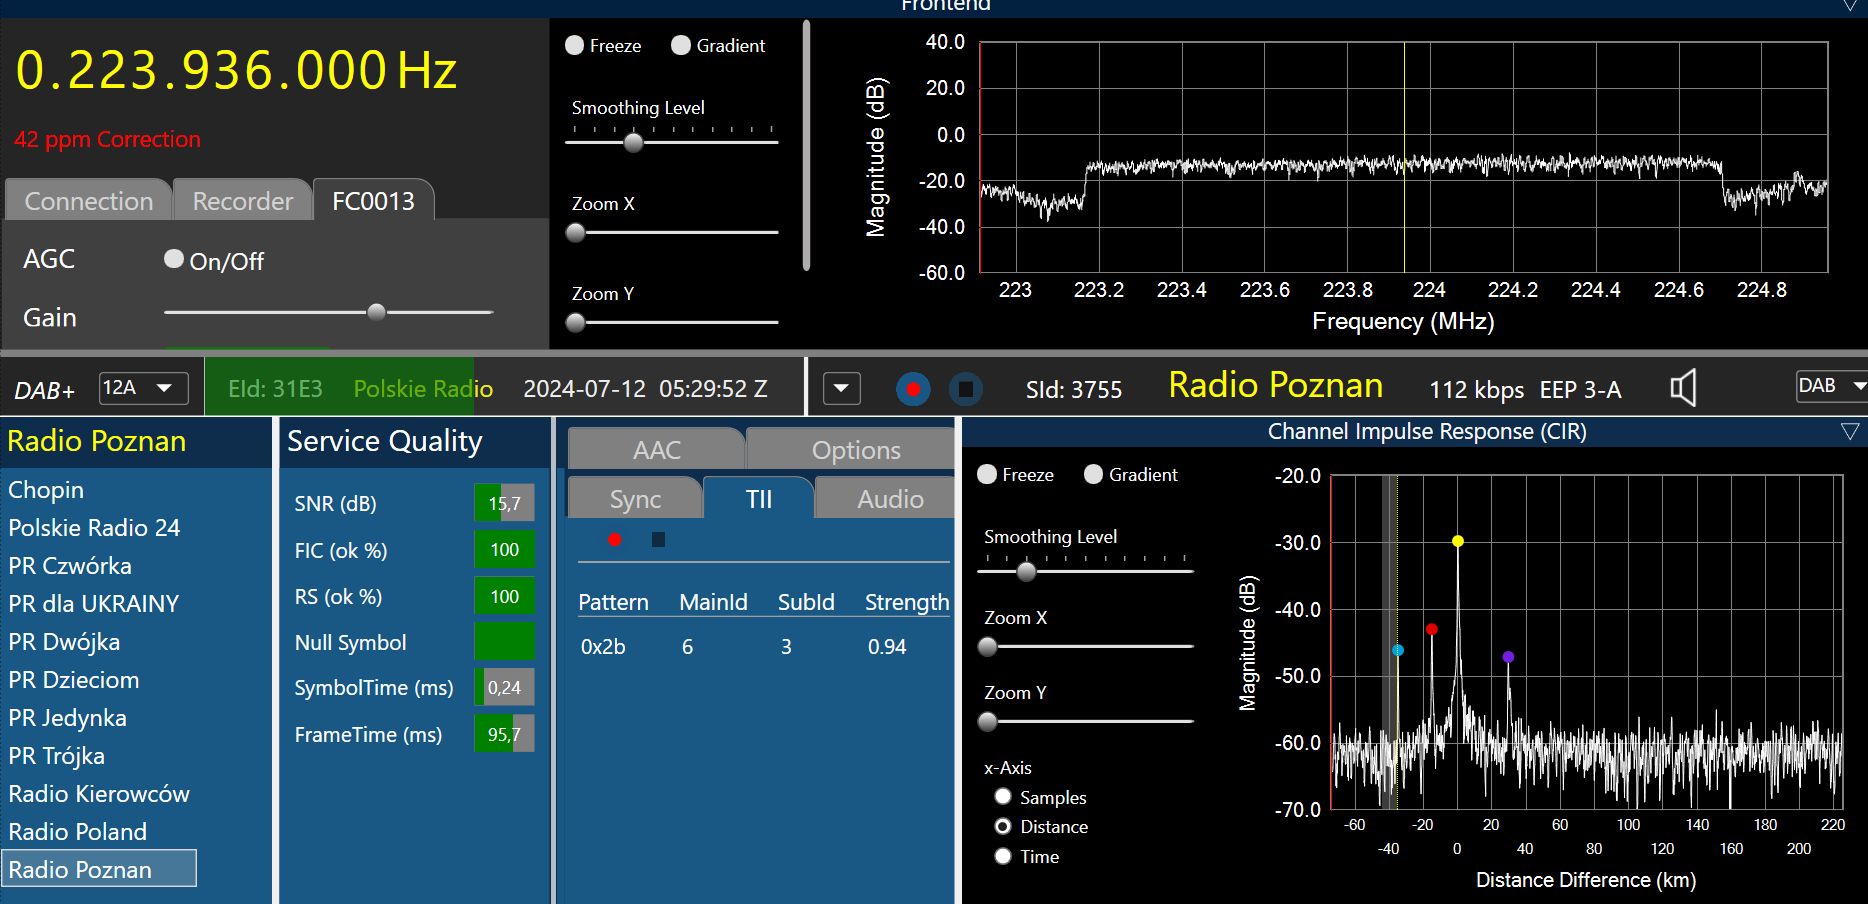1868x904 pixels.
Task: Choose Polskie Radio 24 station
Action: click(94, 528)
